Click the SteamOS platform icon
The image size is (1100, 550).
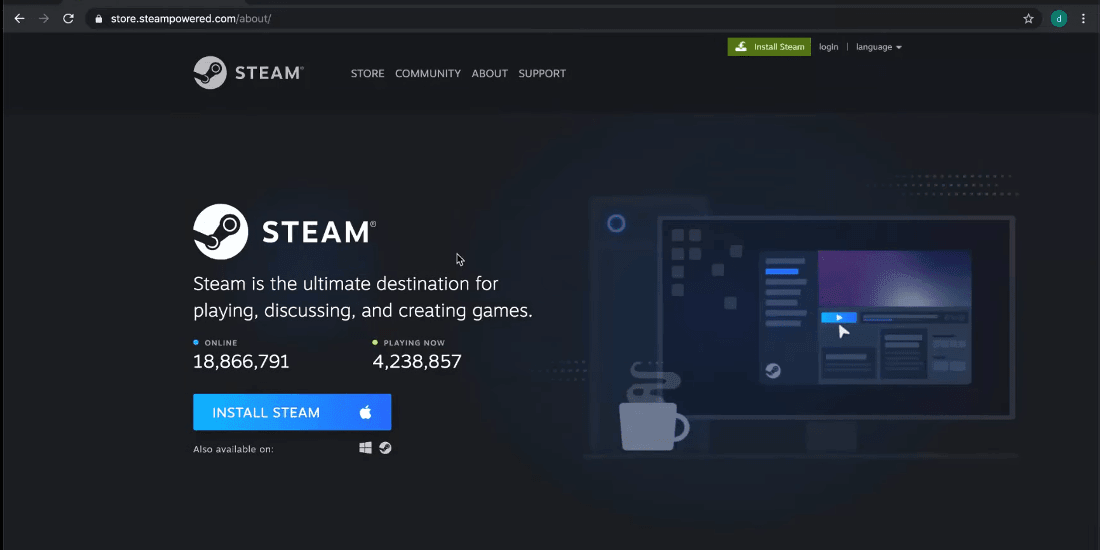pyautogui.click(x=385, y=448)
